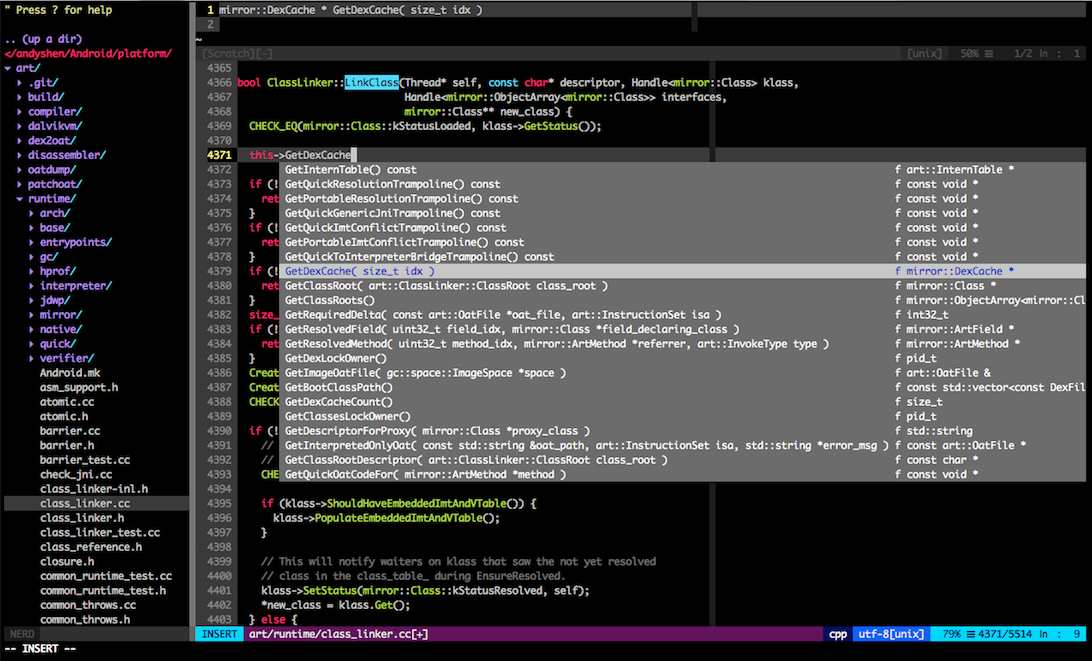The width and height of the screenshot is (1092, 661).
Task: Click the utf-8[unix] encoding segment
Action: pos(891,635)
